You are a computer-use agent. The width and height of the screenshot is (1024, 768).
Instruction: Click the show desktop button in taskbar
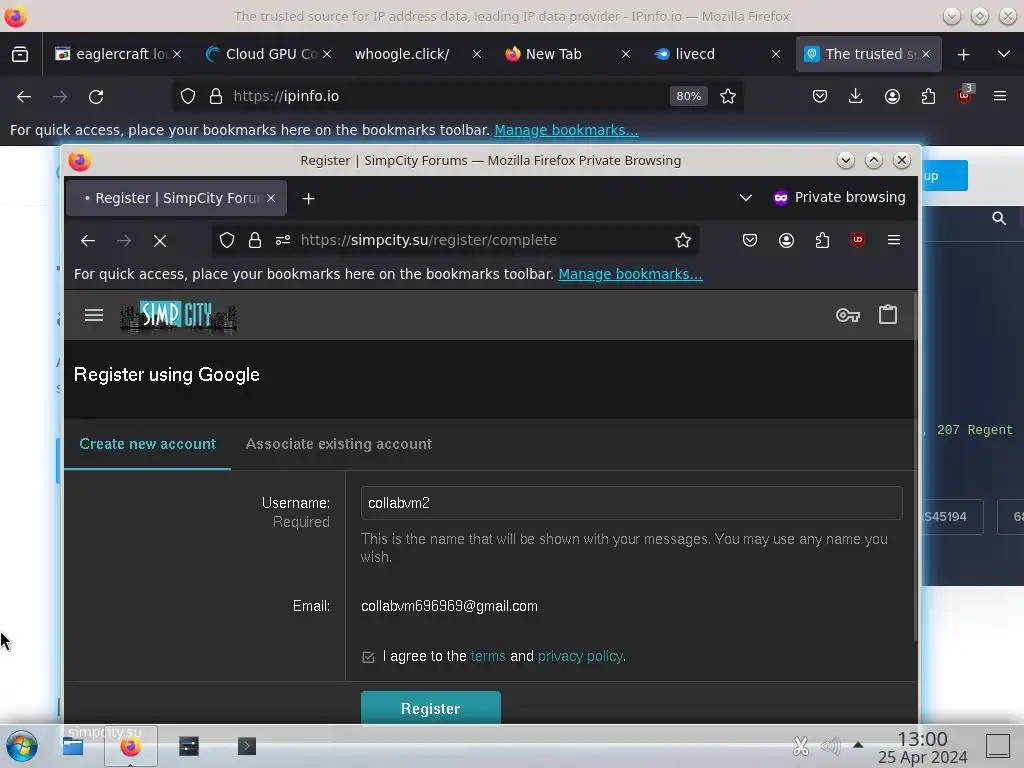click(x=998, y=746)
